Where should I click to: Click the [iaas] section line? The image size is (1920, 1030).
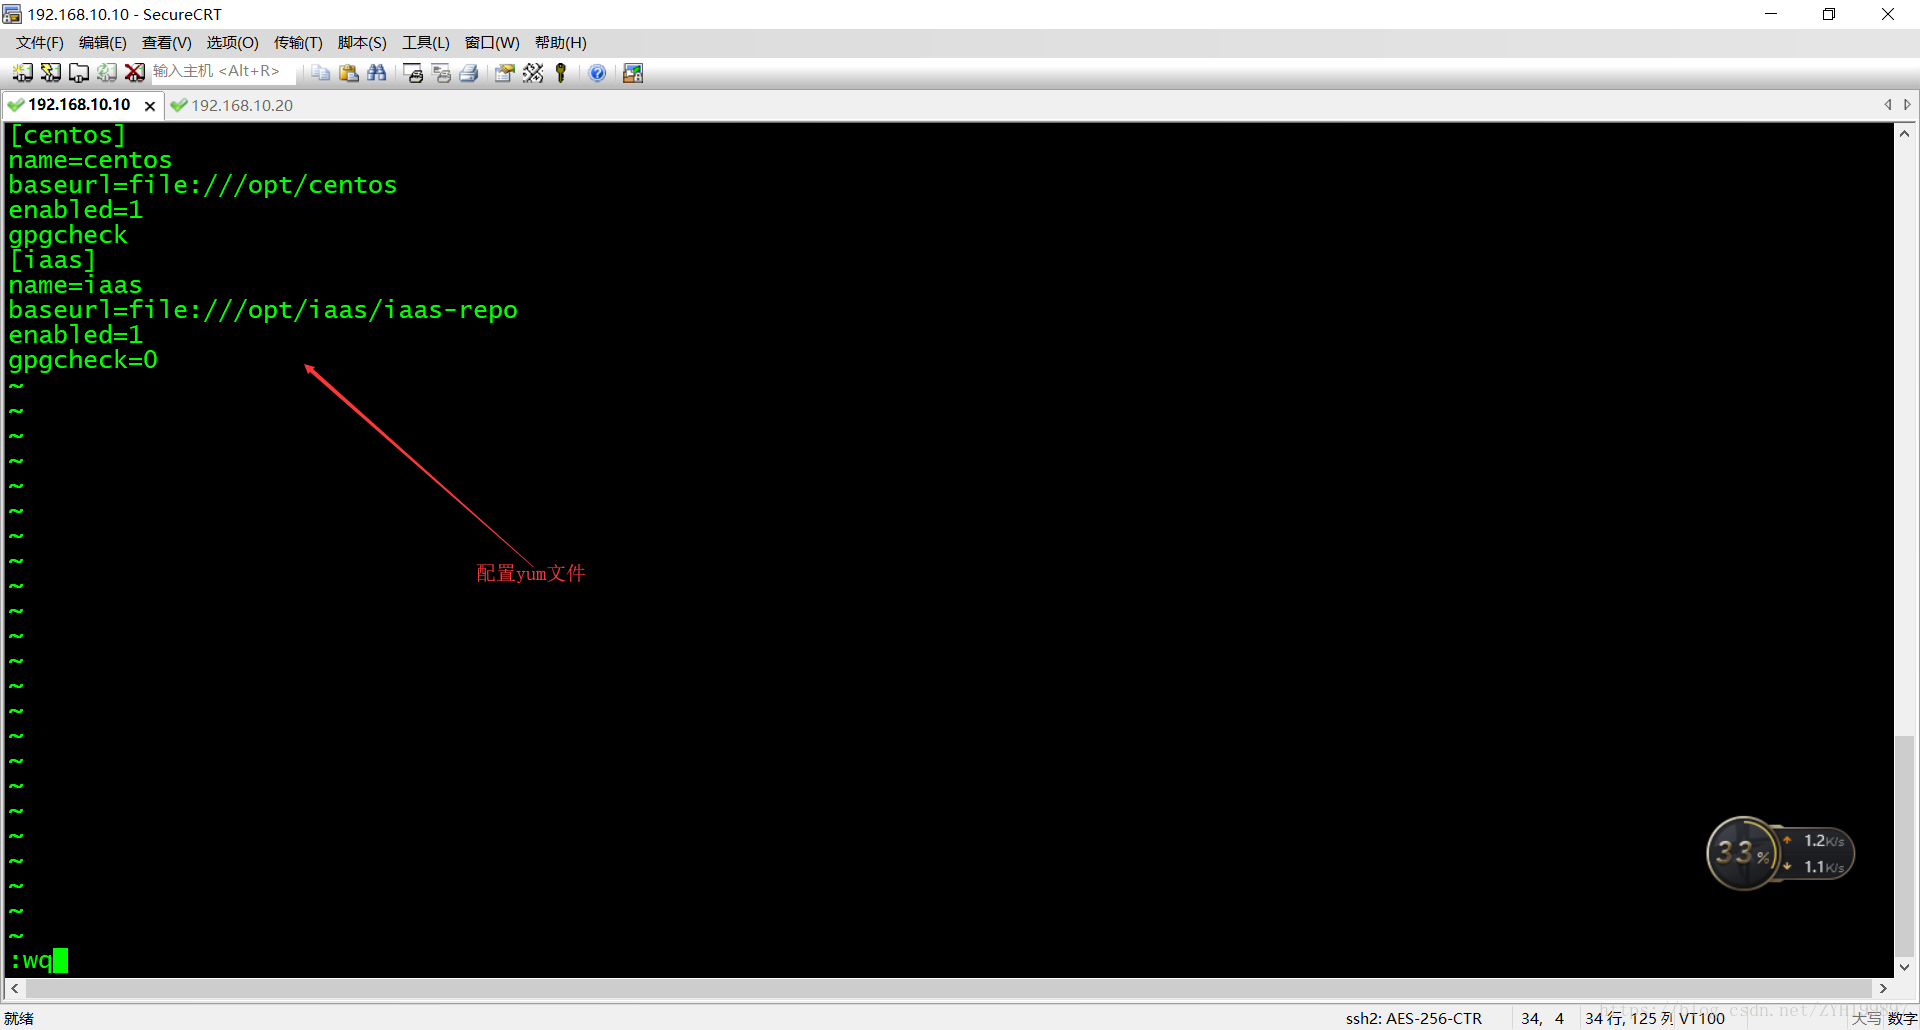click(52, 260)
